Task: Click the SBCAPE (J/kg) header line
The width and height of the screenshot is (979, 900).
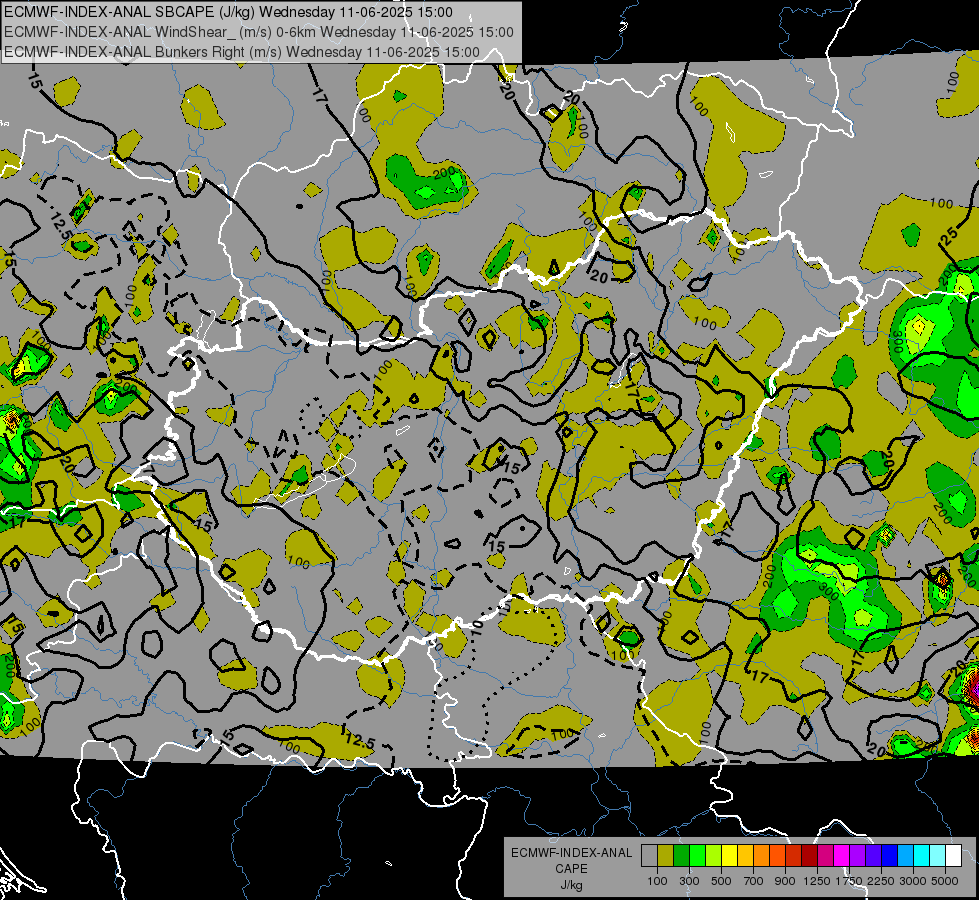Action: [x=228, y=12]
